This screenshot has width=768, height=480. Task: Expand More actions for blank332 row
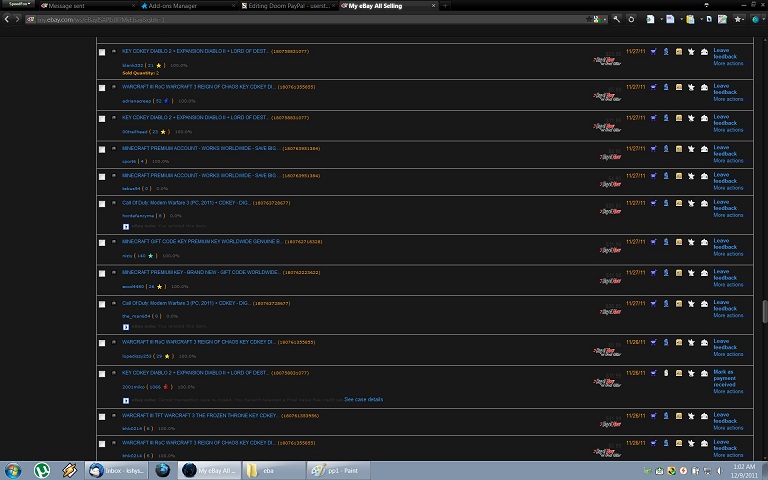point(728,64)
